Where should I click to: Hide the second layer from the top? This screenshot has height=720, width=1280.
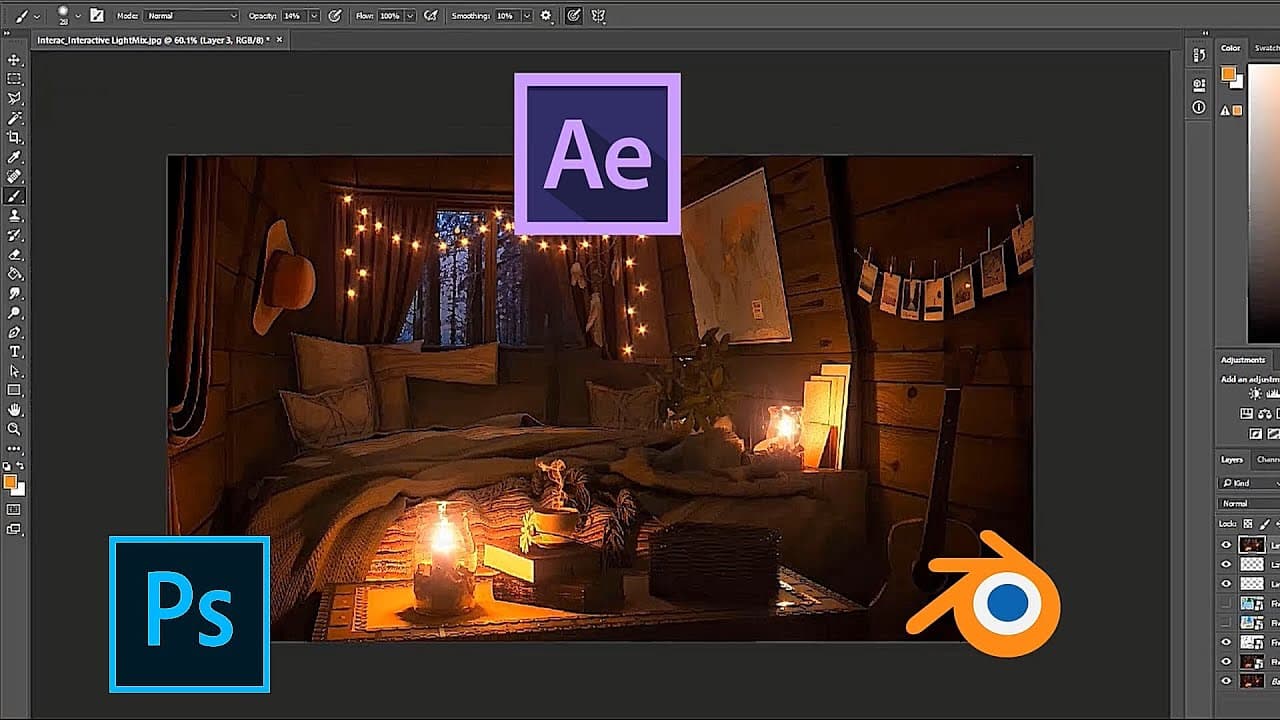point(1227,564)
